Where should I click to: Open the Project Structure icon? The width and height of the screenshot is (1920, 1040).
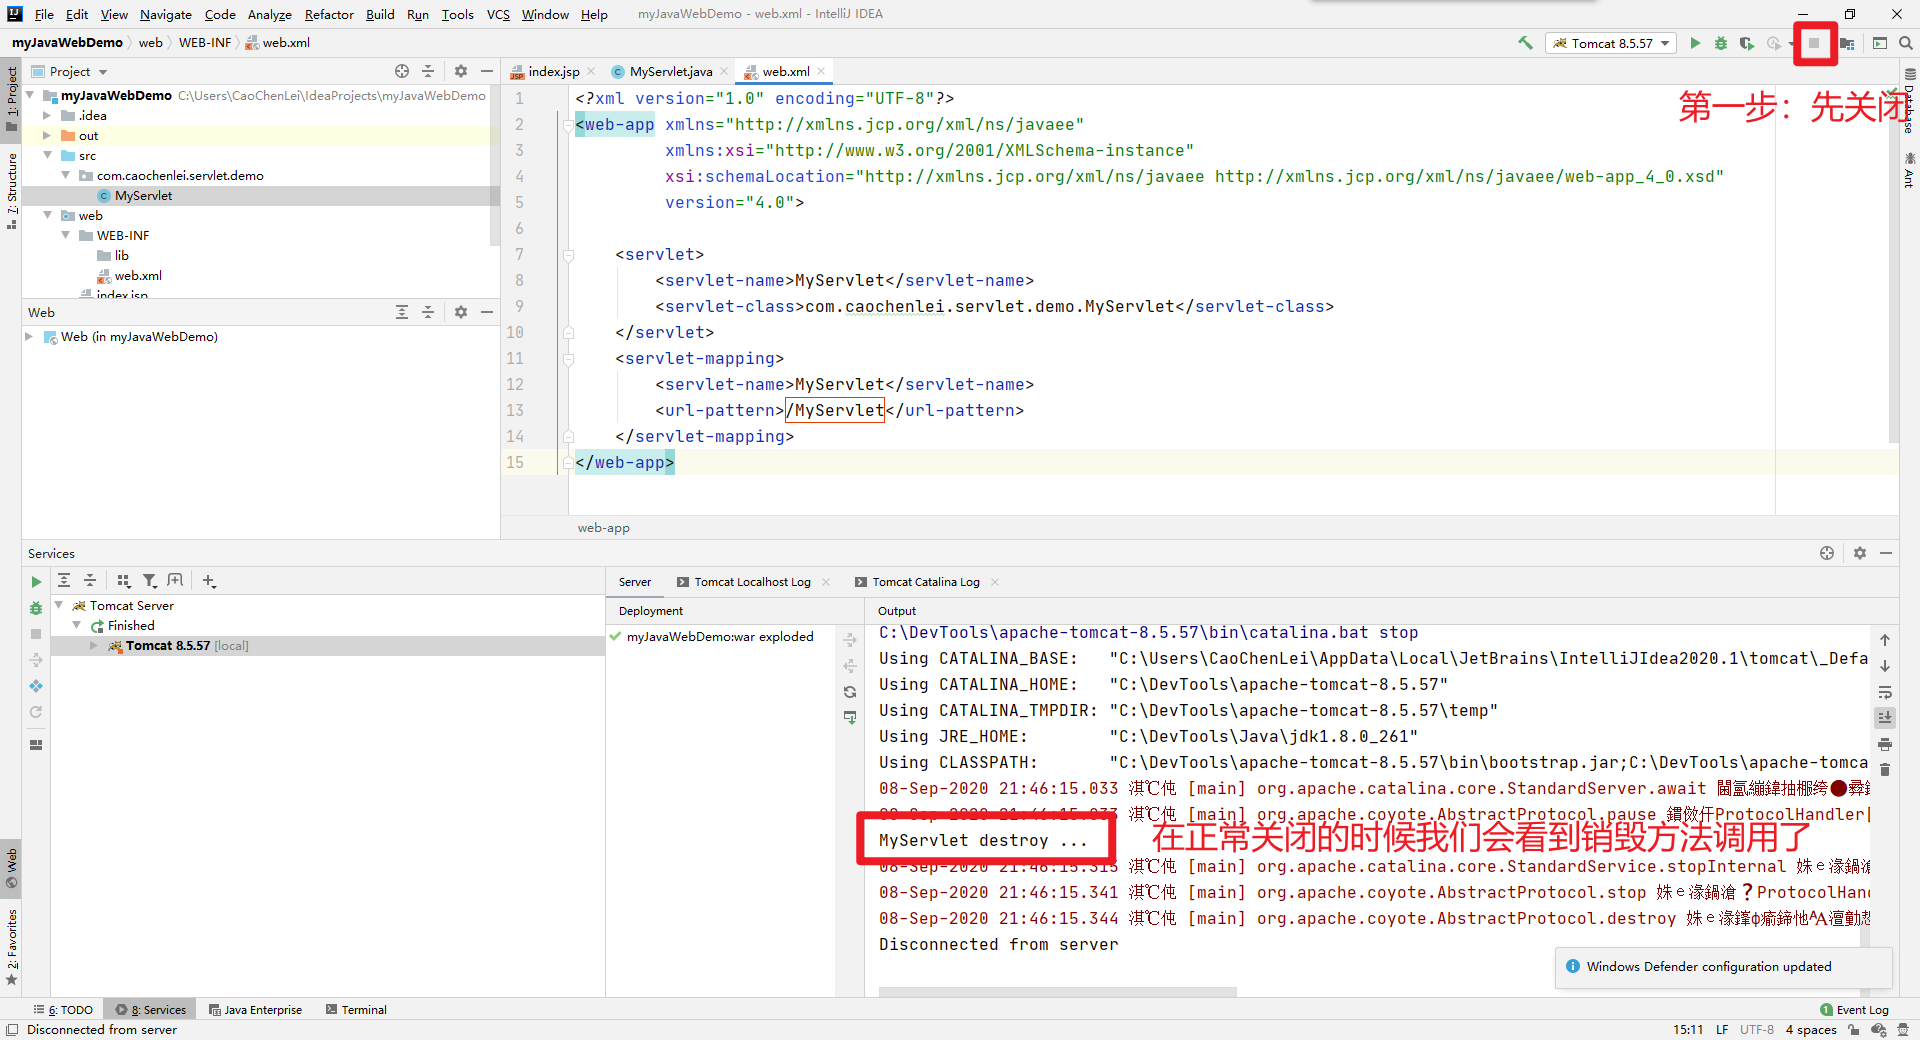1847,43
